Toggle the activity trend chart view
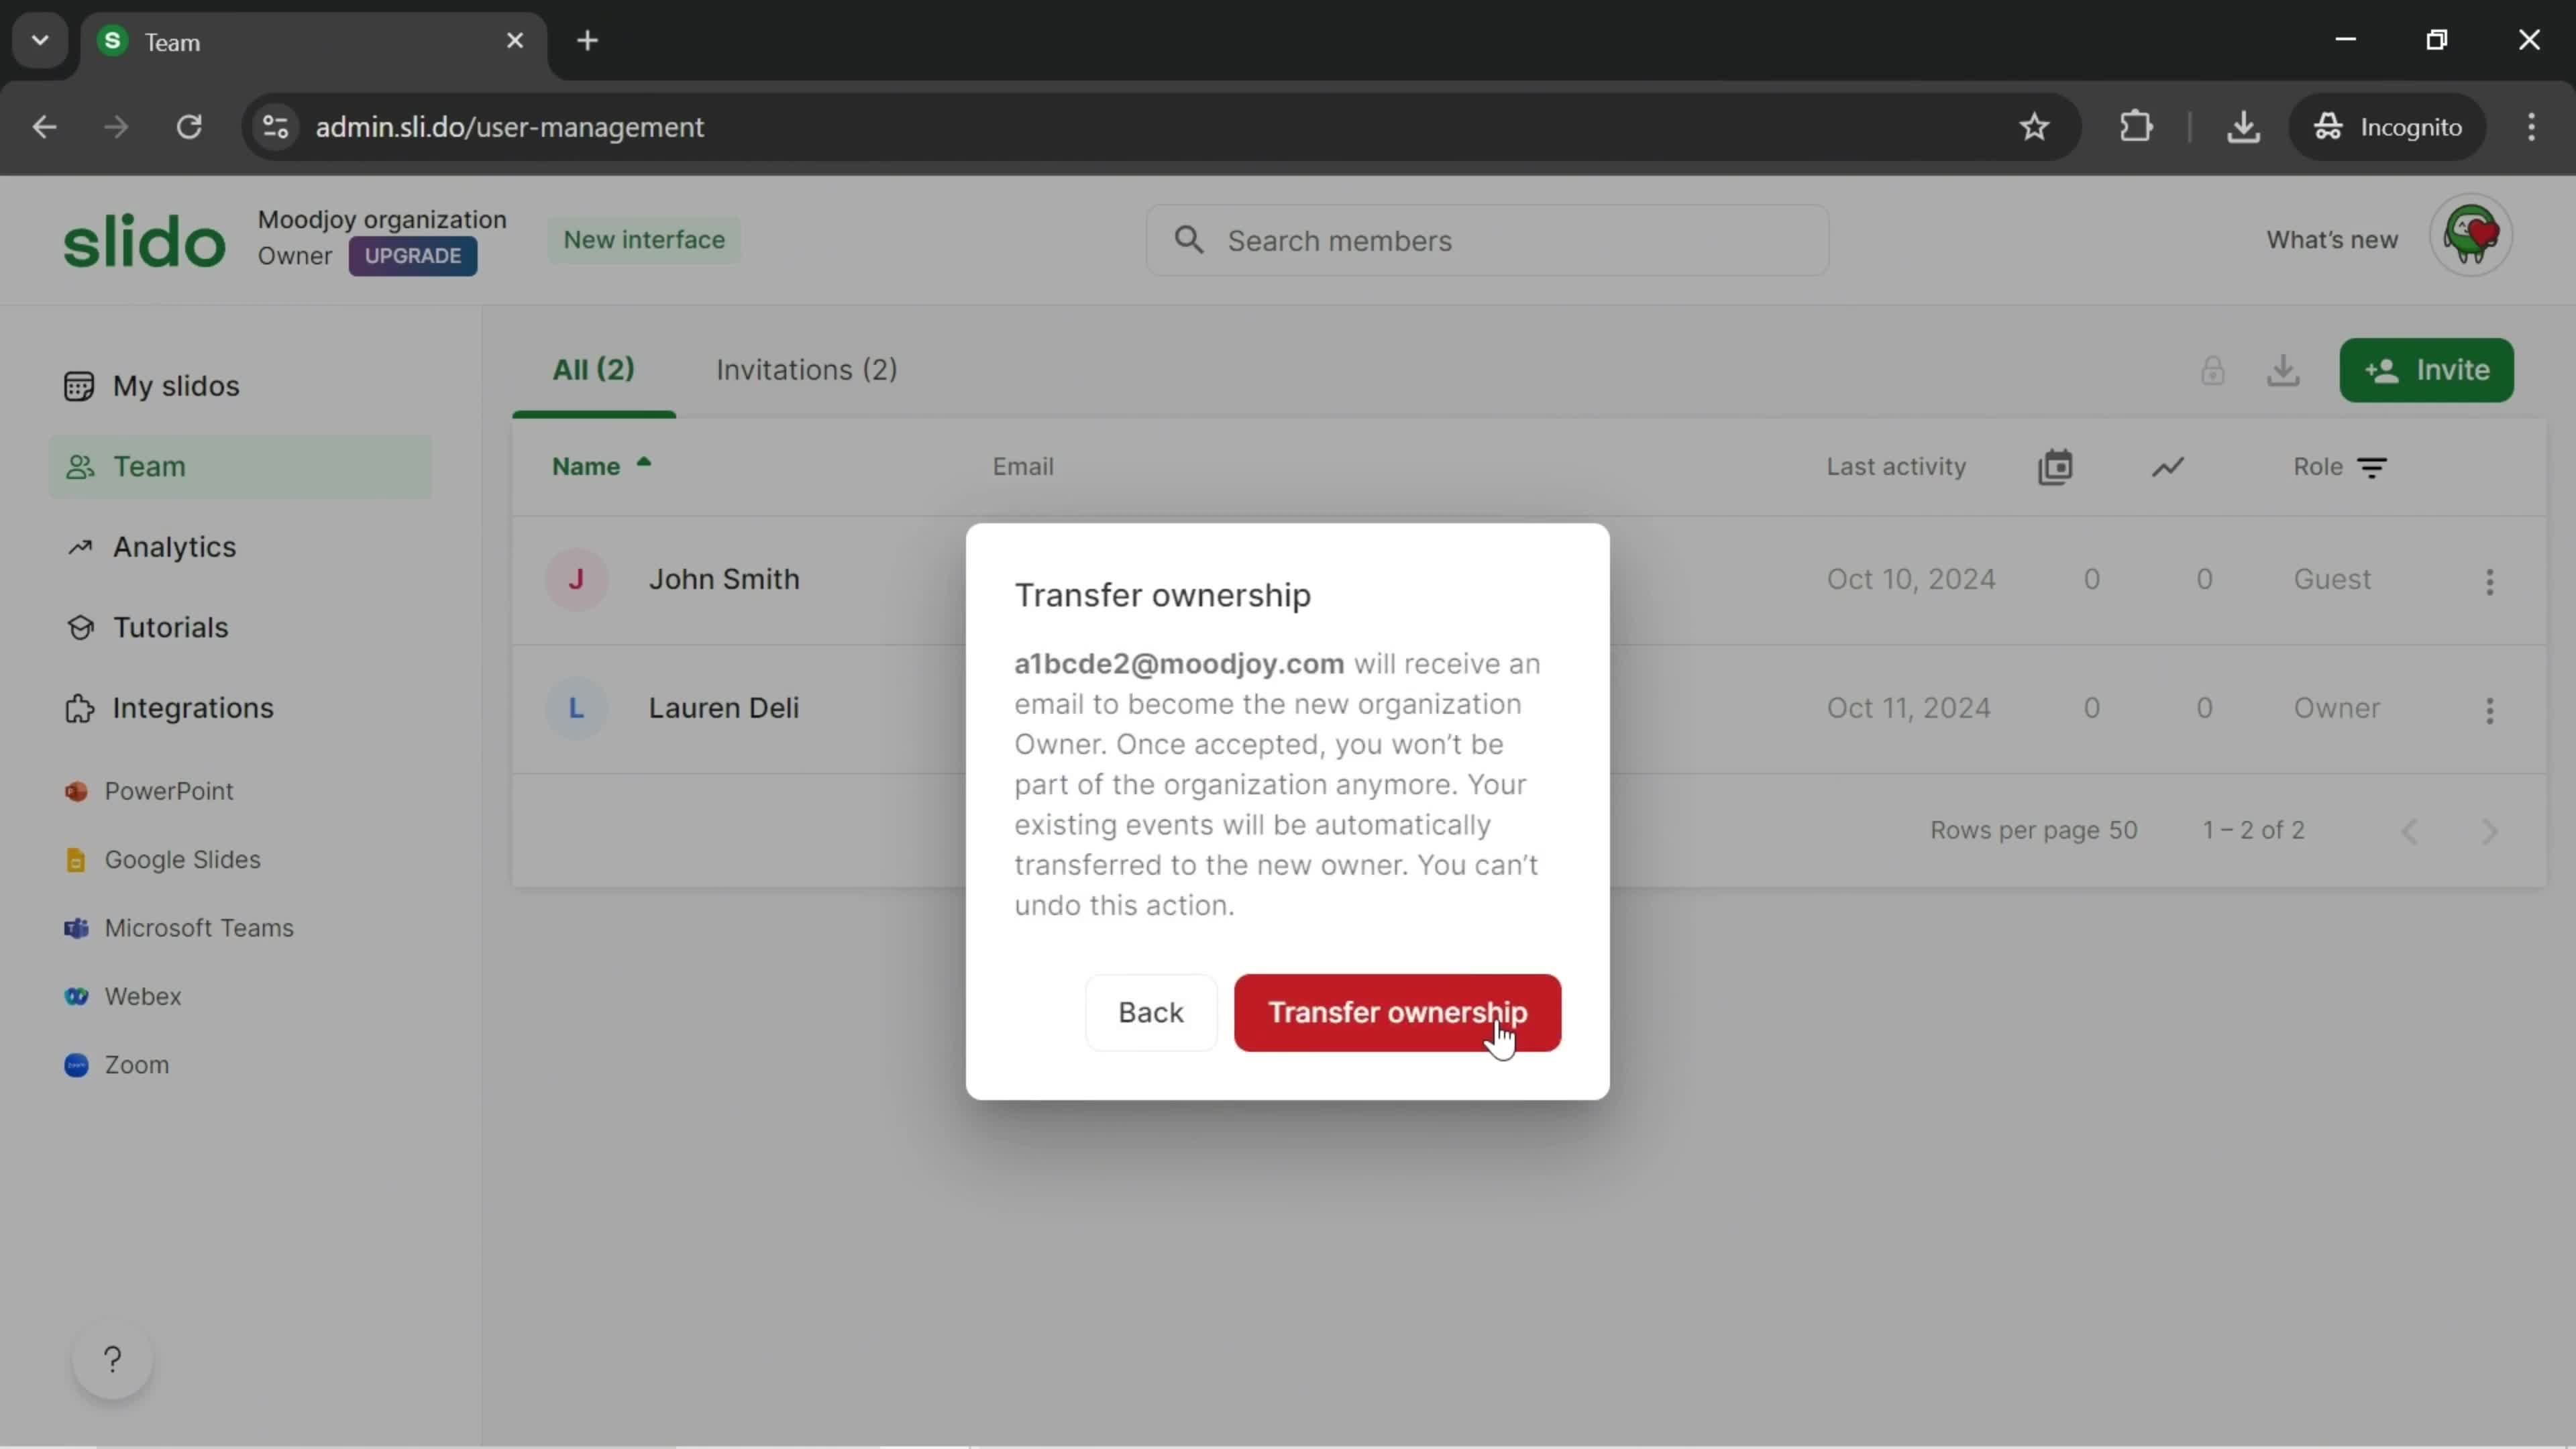This screenshot has width=2576, height=1449. (x=2167, y=466)
